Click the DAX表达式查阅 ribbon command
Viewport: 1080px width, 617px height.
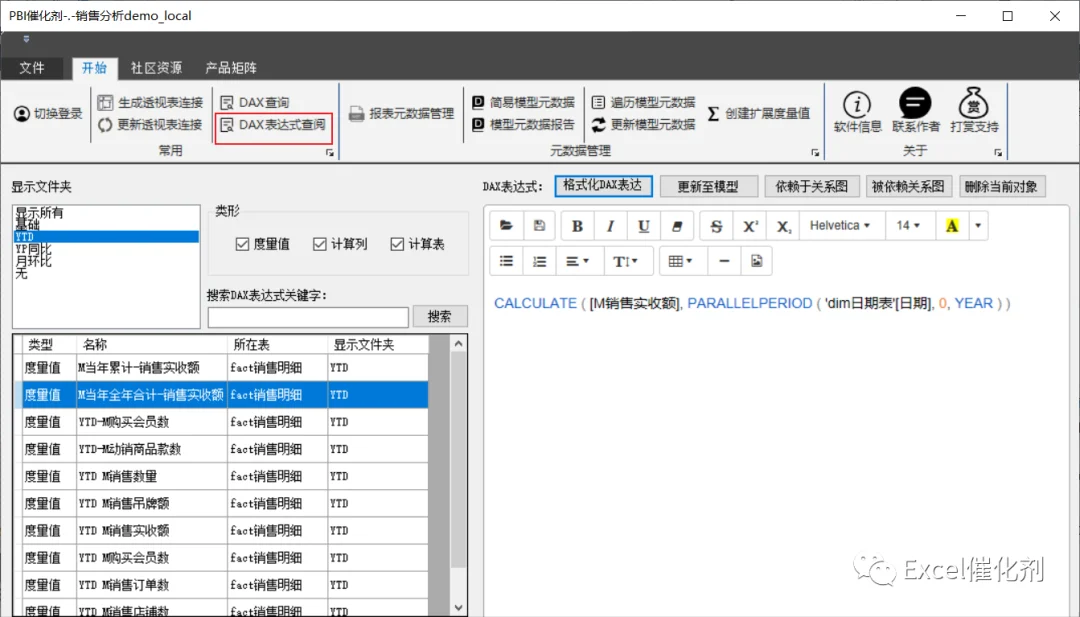pos(273,125)
